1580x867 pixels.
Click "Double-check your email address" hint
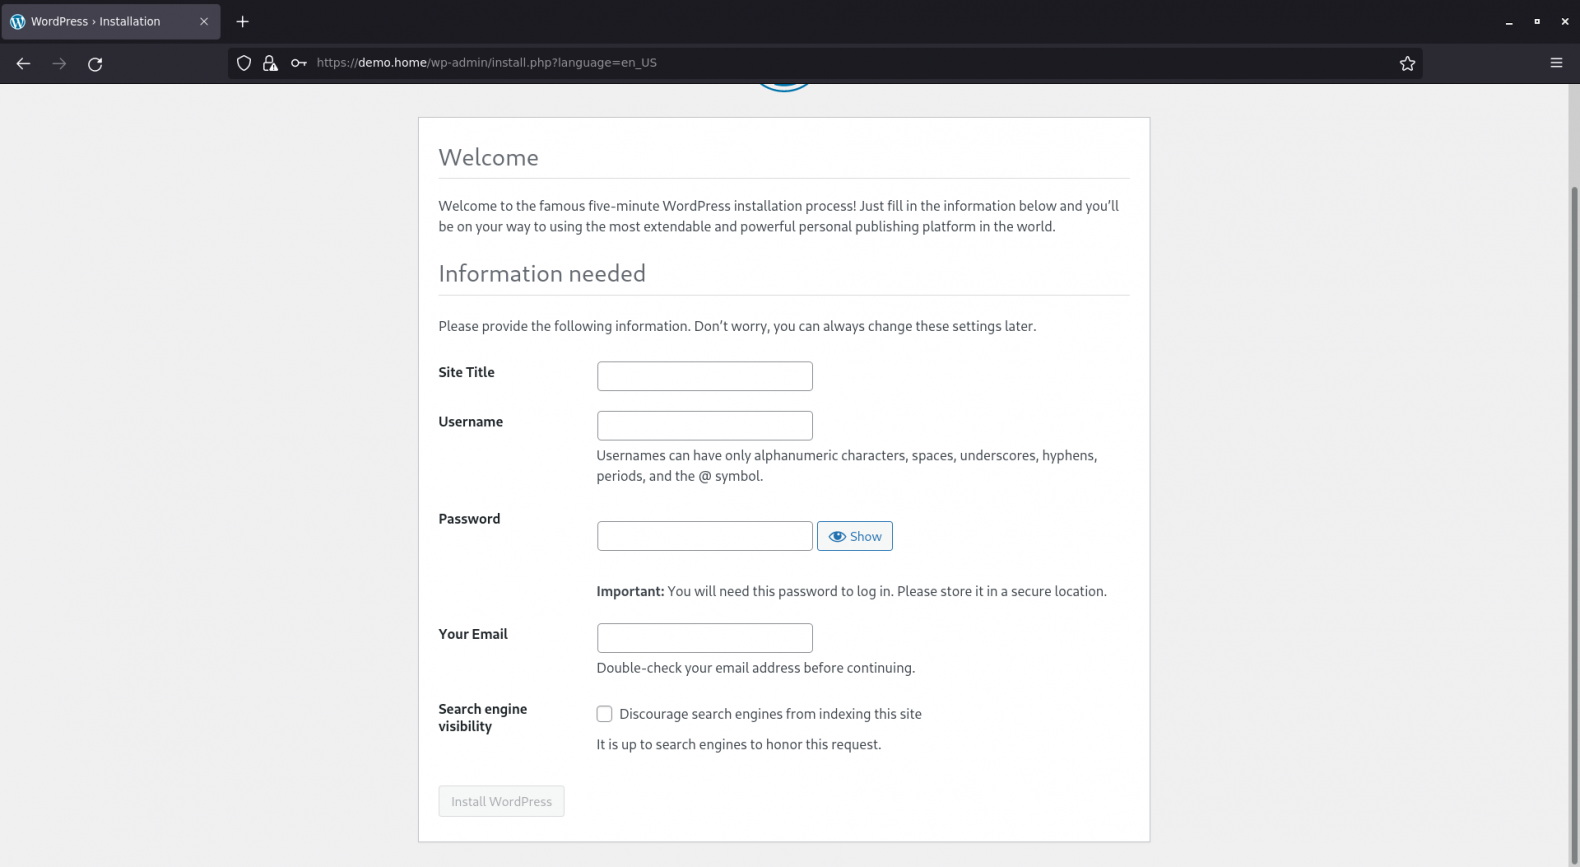click(755, 668)
